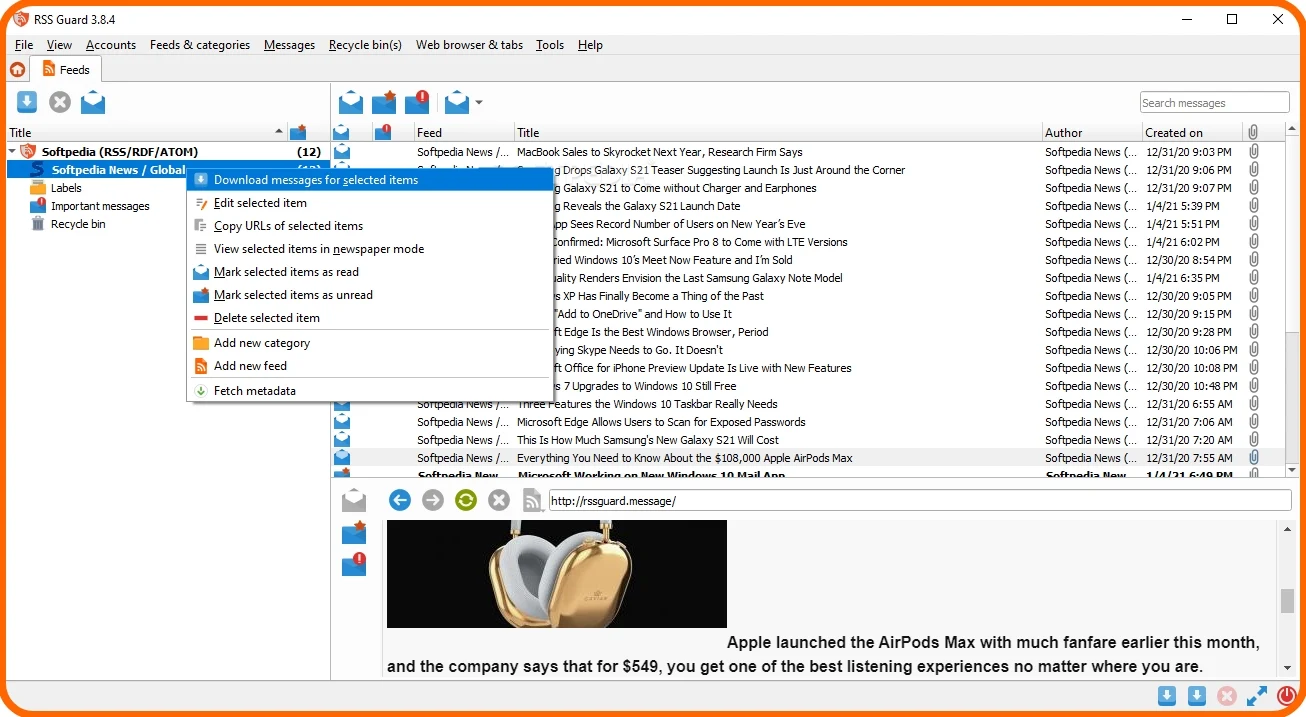Image resolution: width=1306 pixels, height=717 pixels.
Task: Sort messages by Author column
Action: 1092,132
